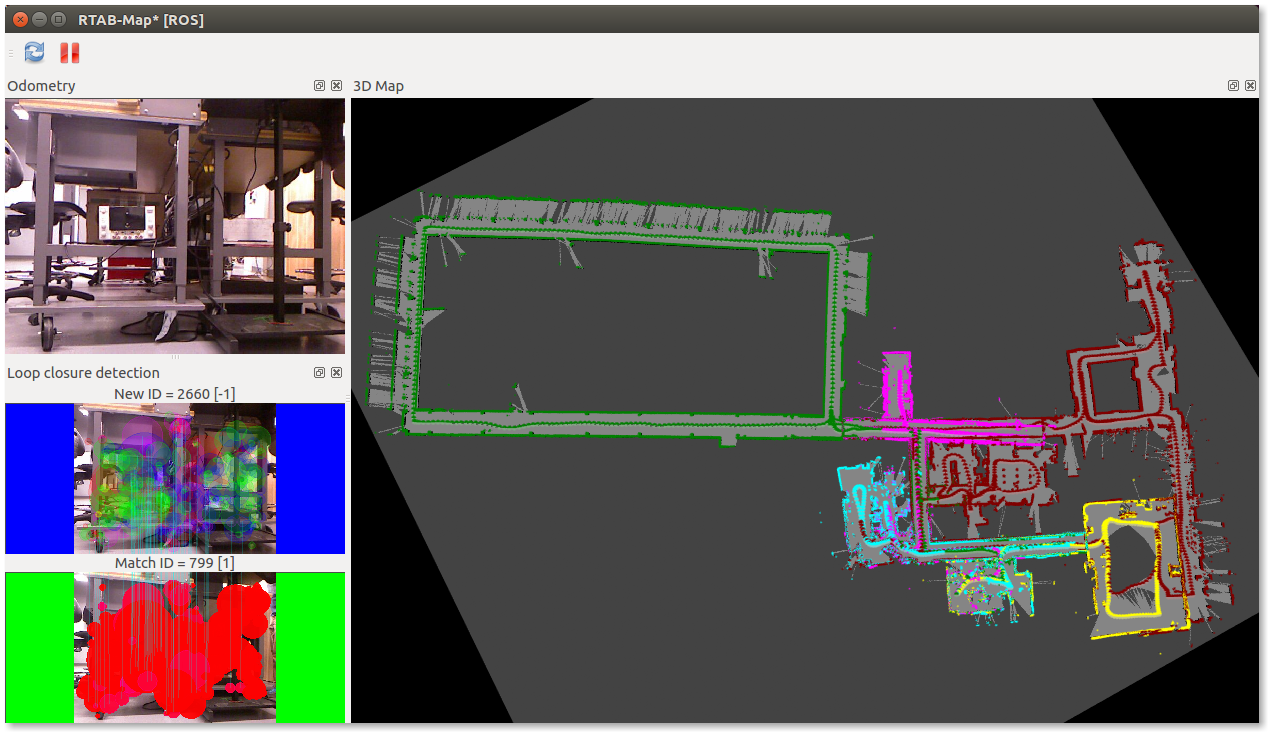Click the 3D Map panel title
The height and width of the screenshot is (732, 1268).
point(379,86)
